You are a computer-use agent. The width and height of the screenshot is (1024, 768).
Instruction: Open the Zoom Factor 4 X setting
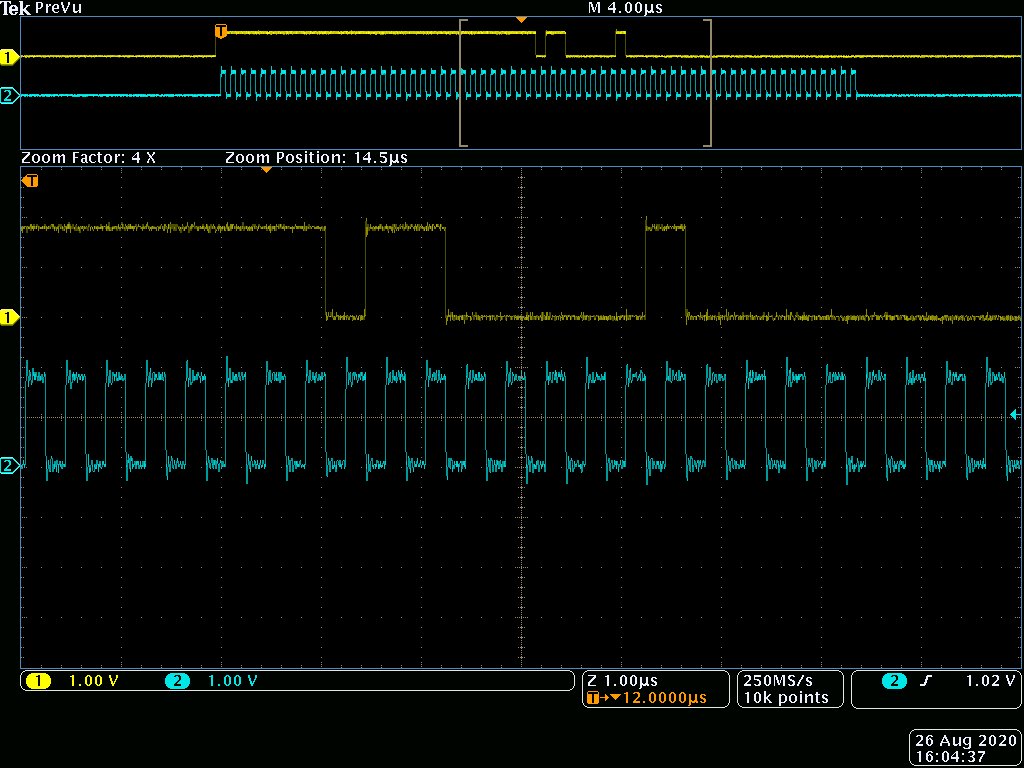click(88, 158)
